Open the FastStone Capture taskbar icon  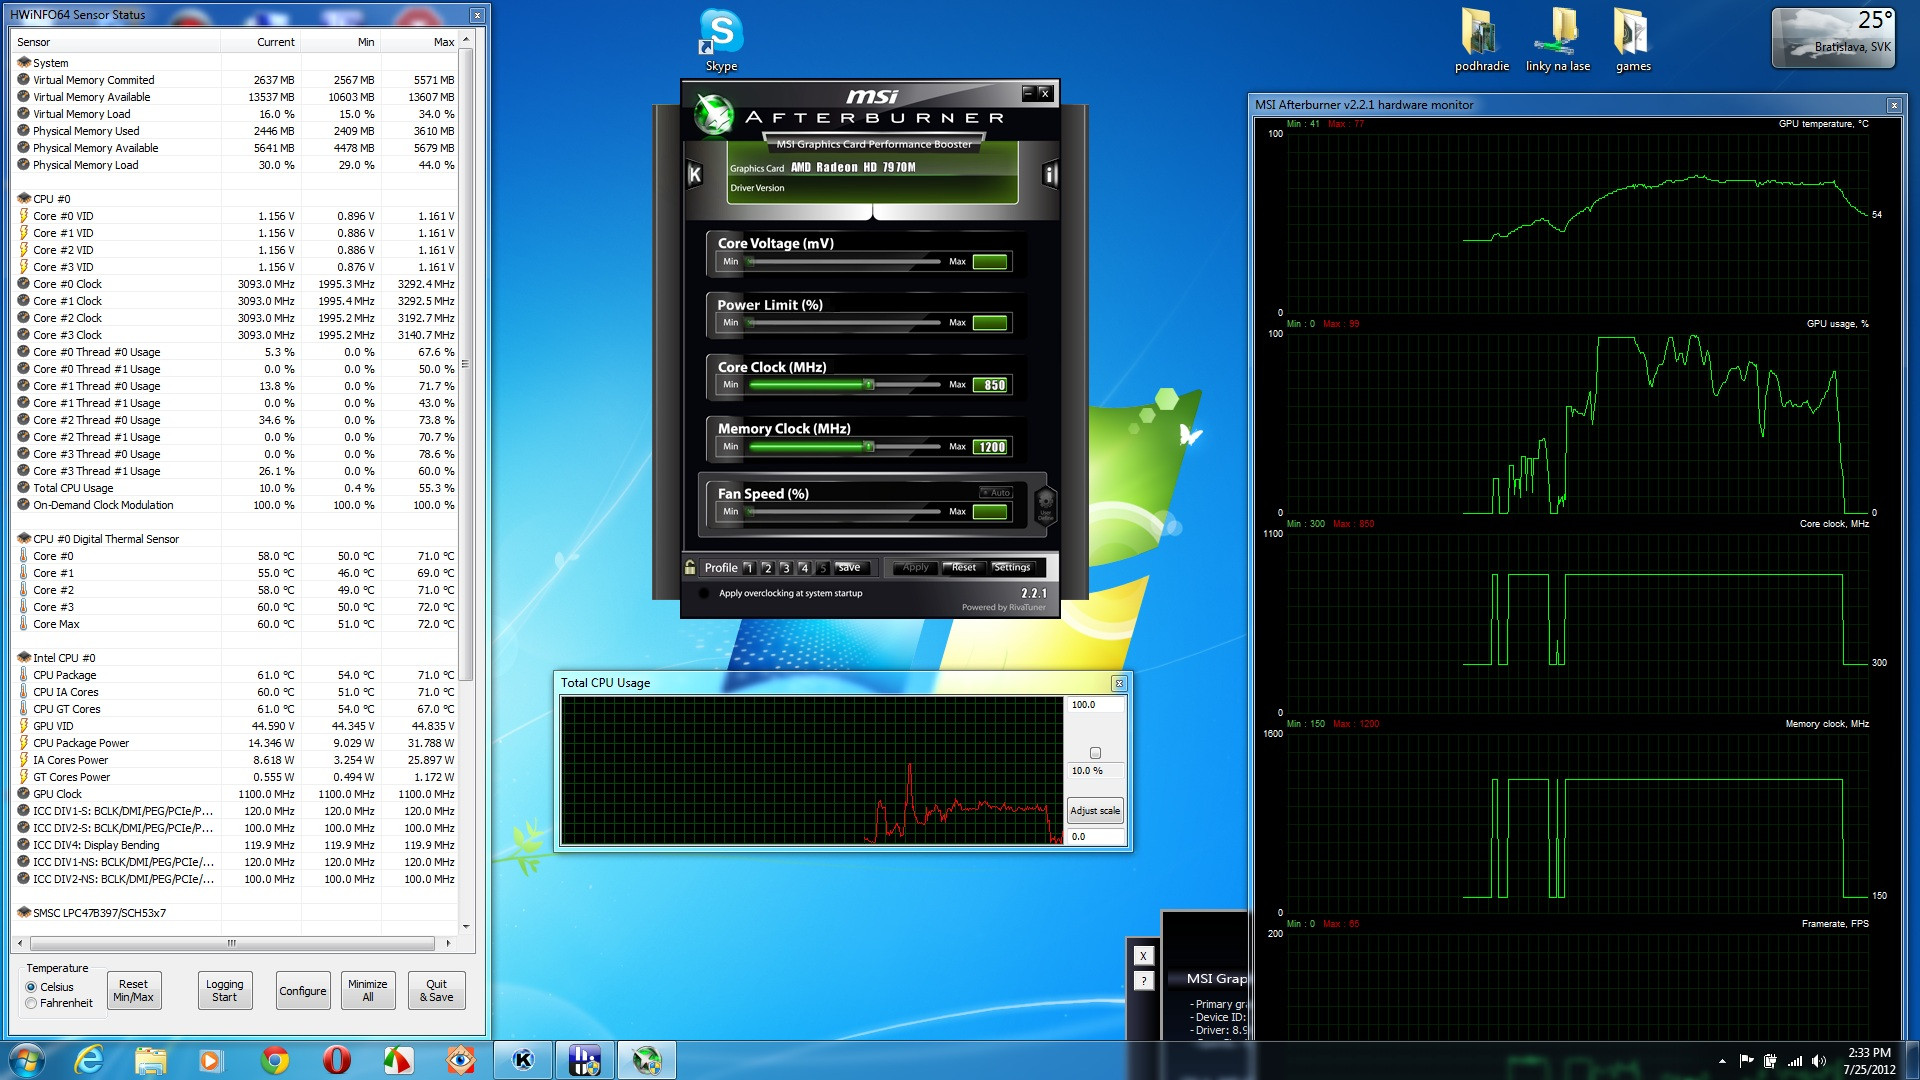tap(398, 1060)
